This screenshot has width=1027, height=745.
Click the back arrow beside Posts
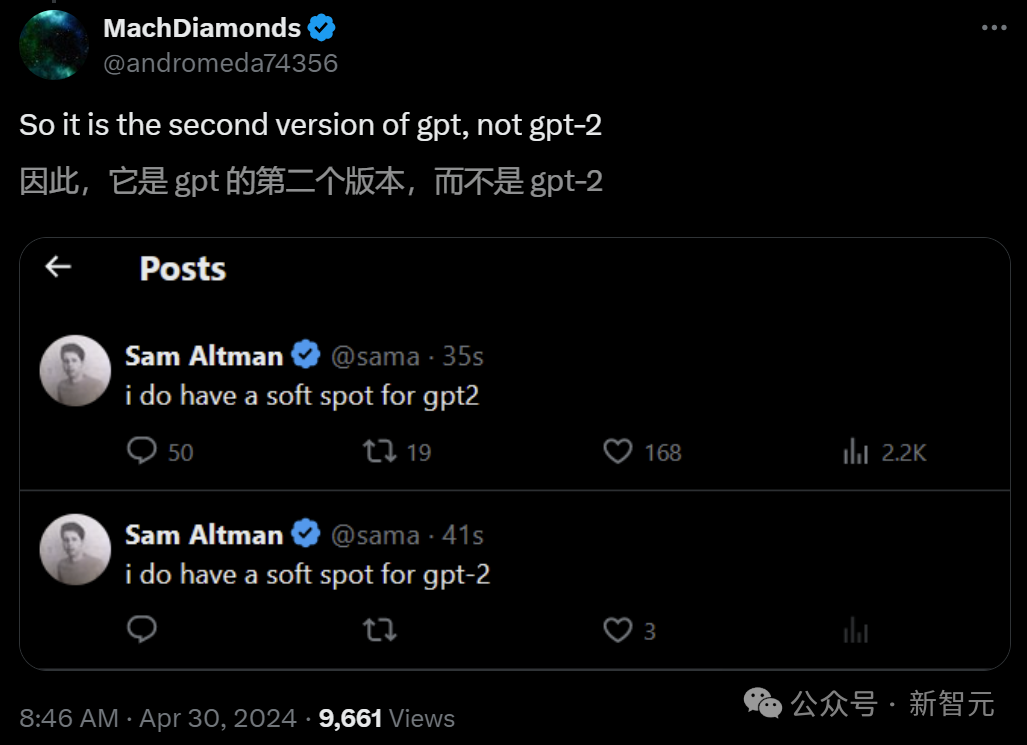pyautogui.click(x=59, y=267)
